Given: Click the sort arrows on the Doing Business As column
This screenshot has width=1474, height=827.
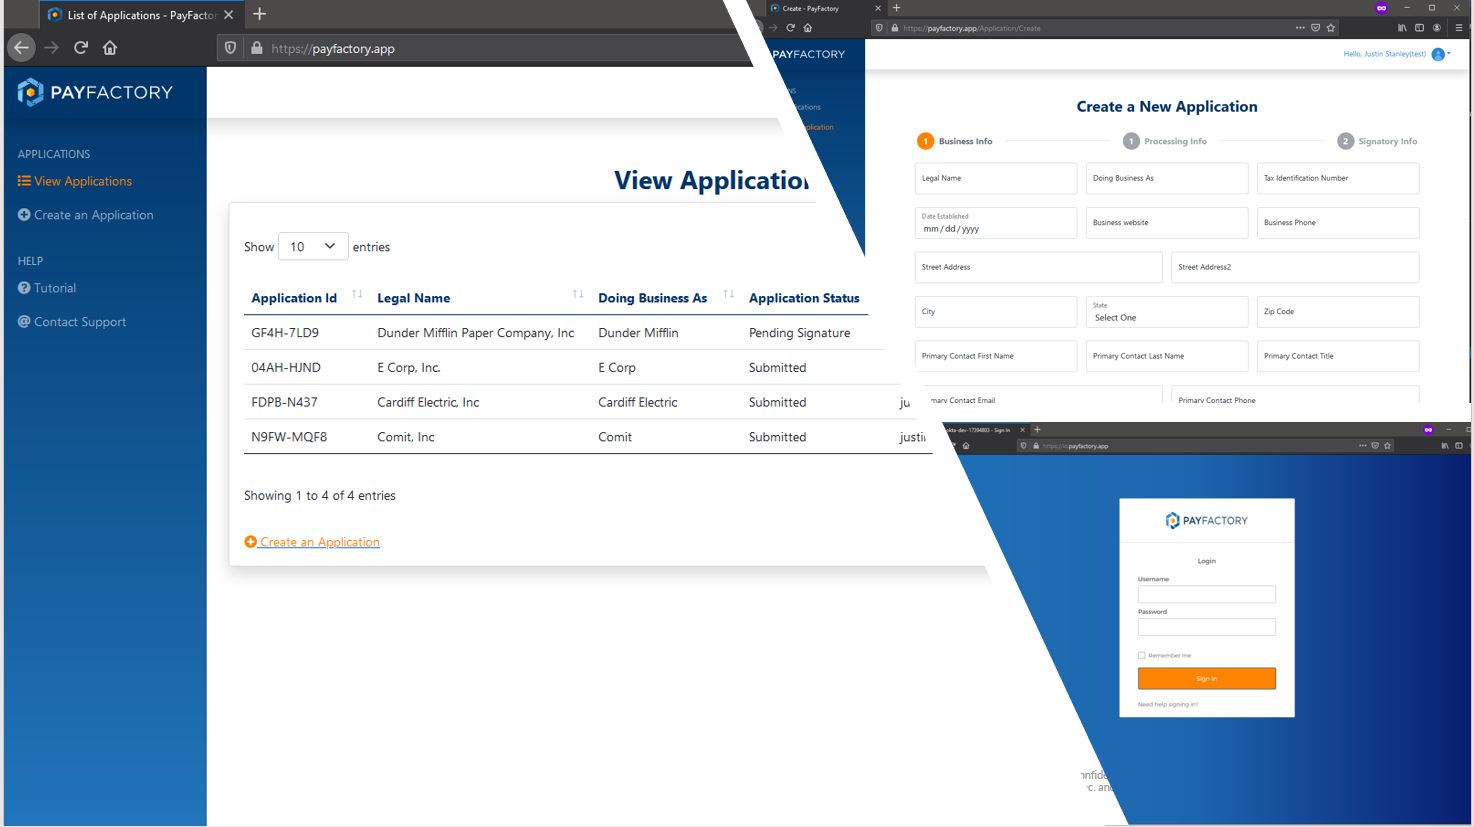Looking at the screenshot, I should click(x=729, y=294).
